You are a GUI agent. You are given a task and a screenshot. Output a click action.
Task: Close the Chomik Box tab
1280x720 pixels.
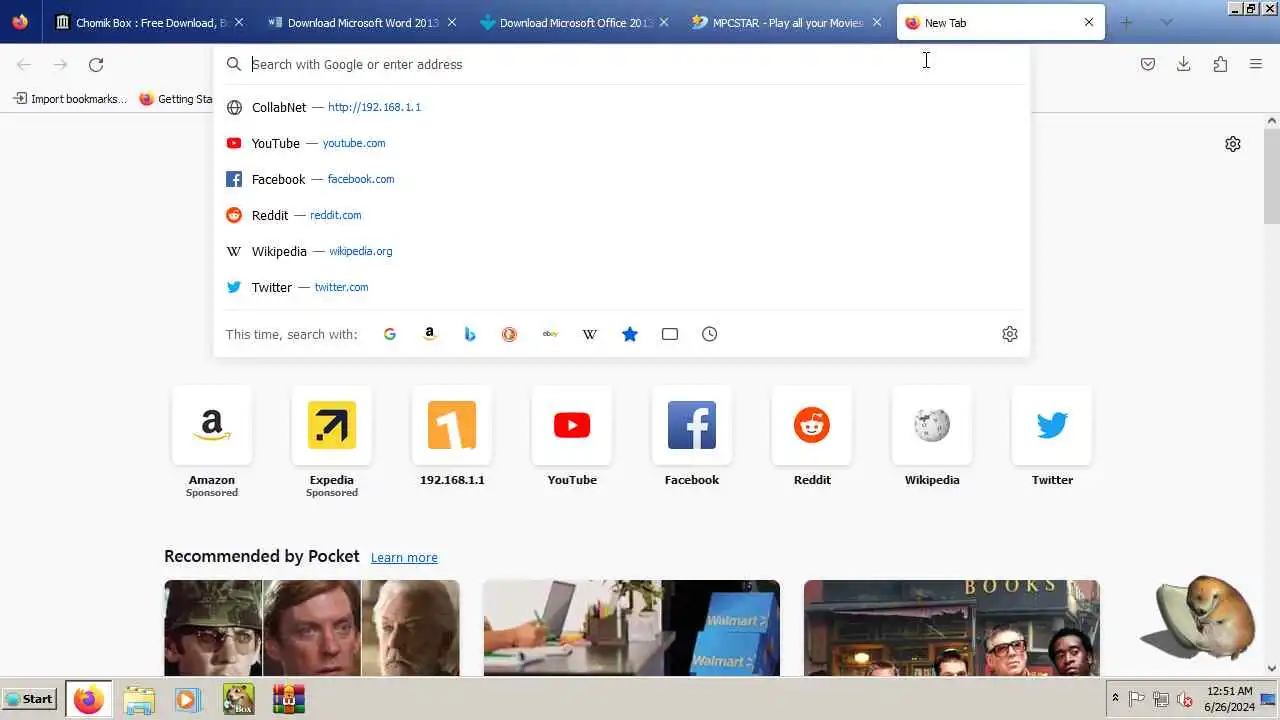[239, 22]
